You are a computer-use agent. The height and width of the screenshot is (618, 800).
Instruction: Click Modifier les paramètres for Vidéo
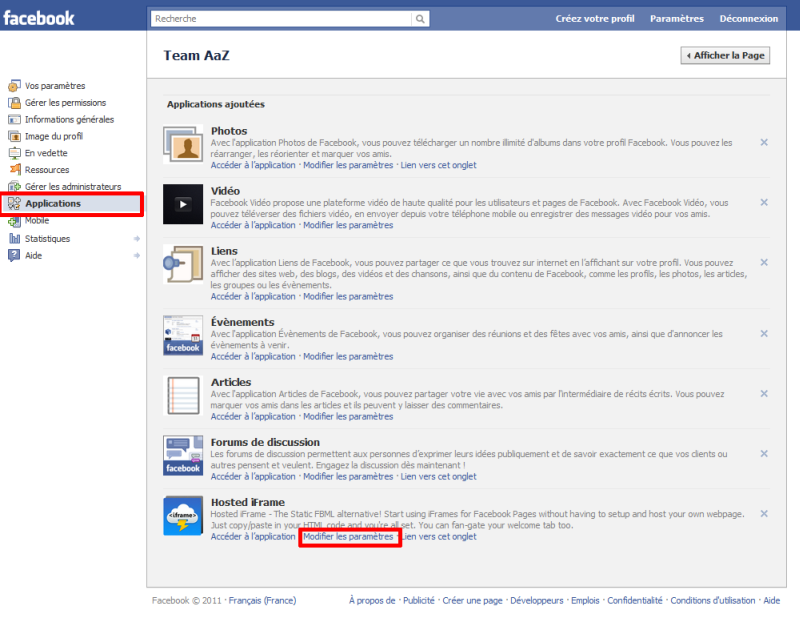348,225
